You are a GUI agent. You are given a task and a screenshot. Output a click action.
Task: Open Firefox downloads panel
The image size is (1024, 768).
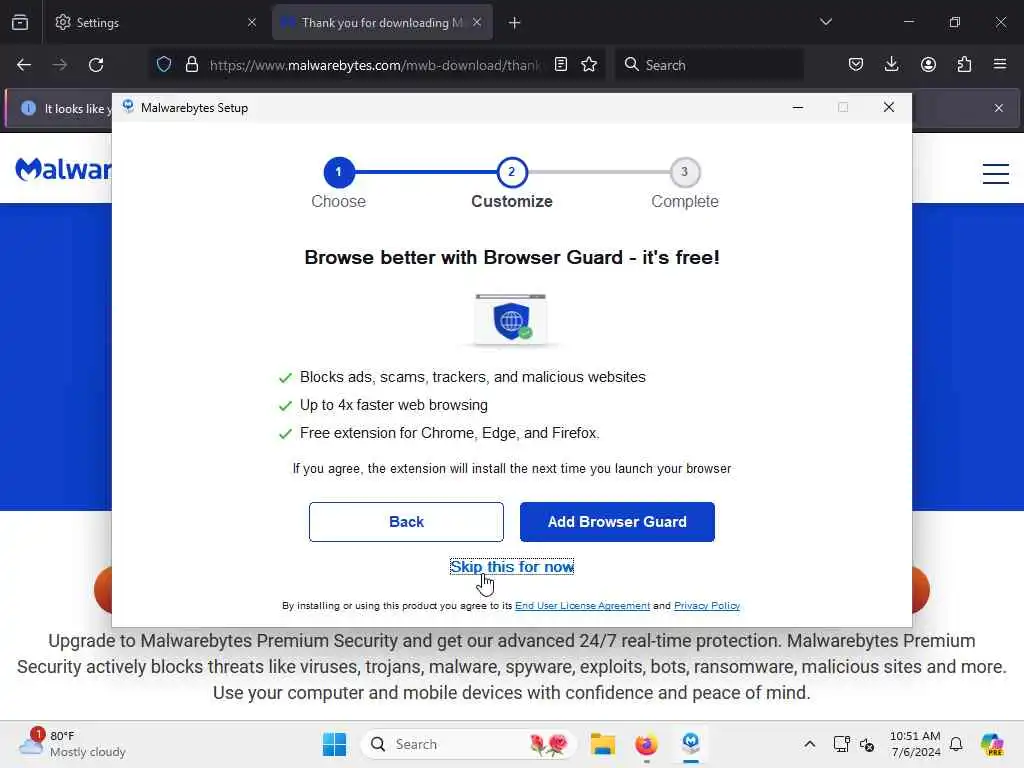click(x=891, y=64)
